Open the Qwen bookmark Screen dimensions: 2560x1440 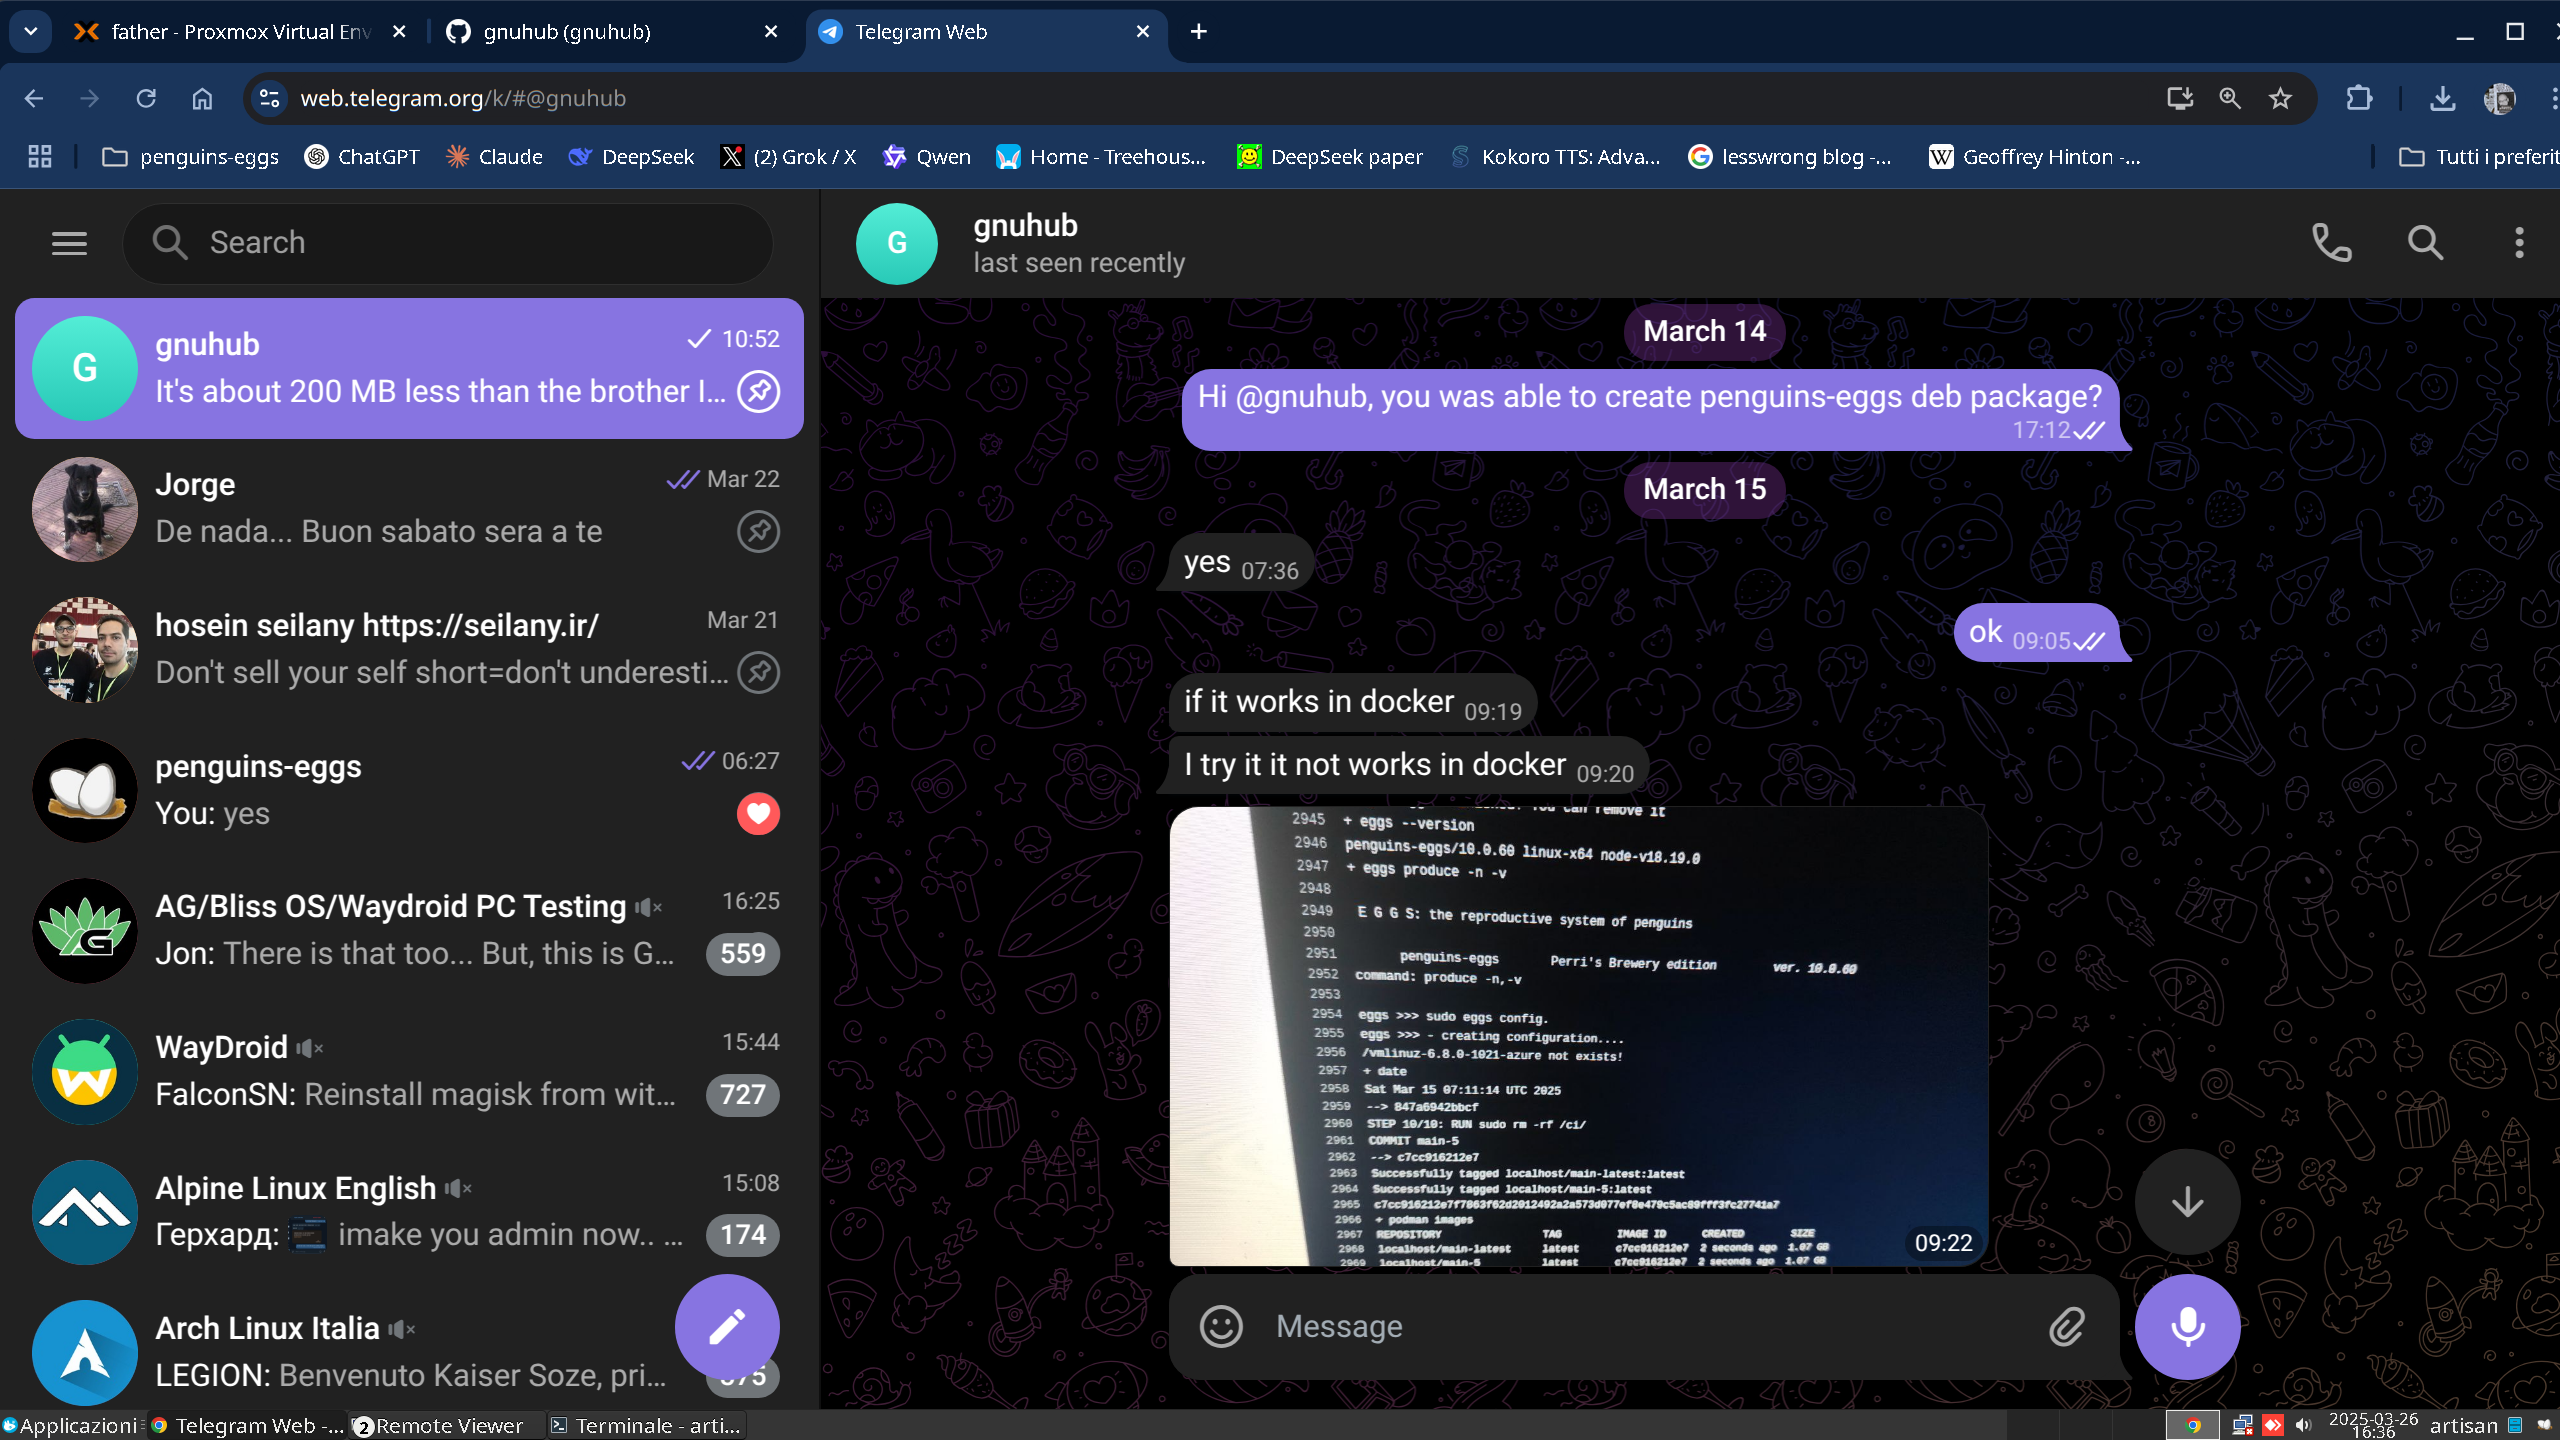click(927, 157)
